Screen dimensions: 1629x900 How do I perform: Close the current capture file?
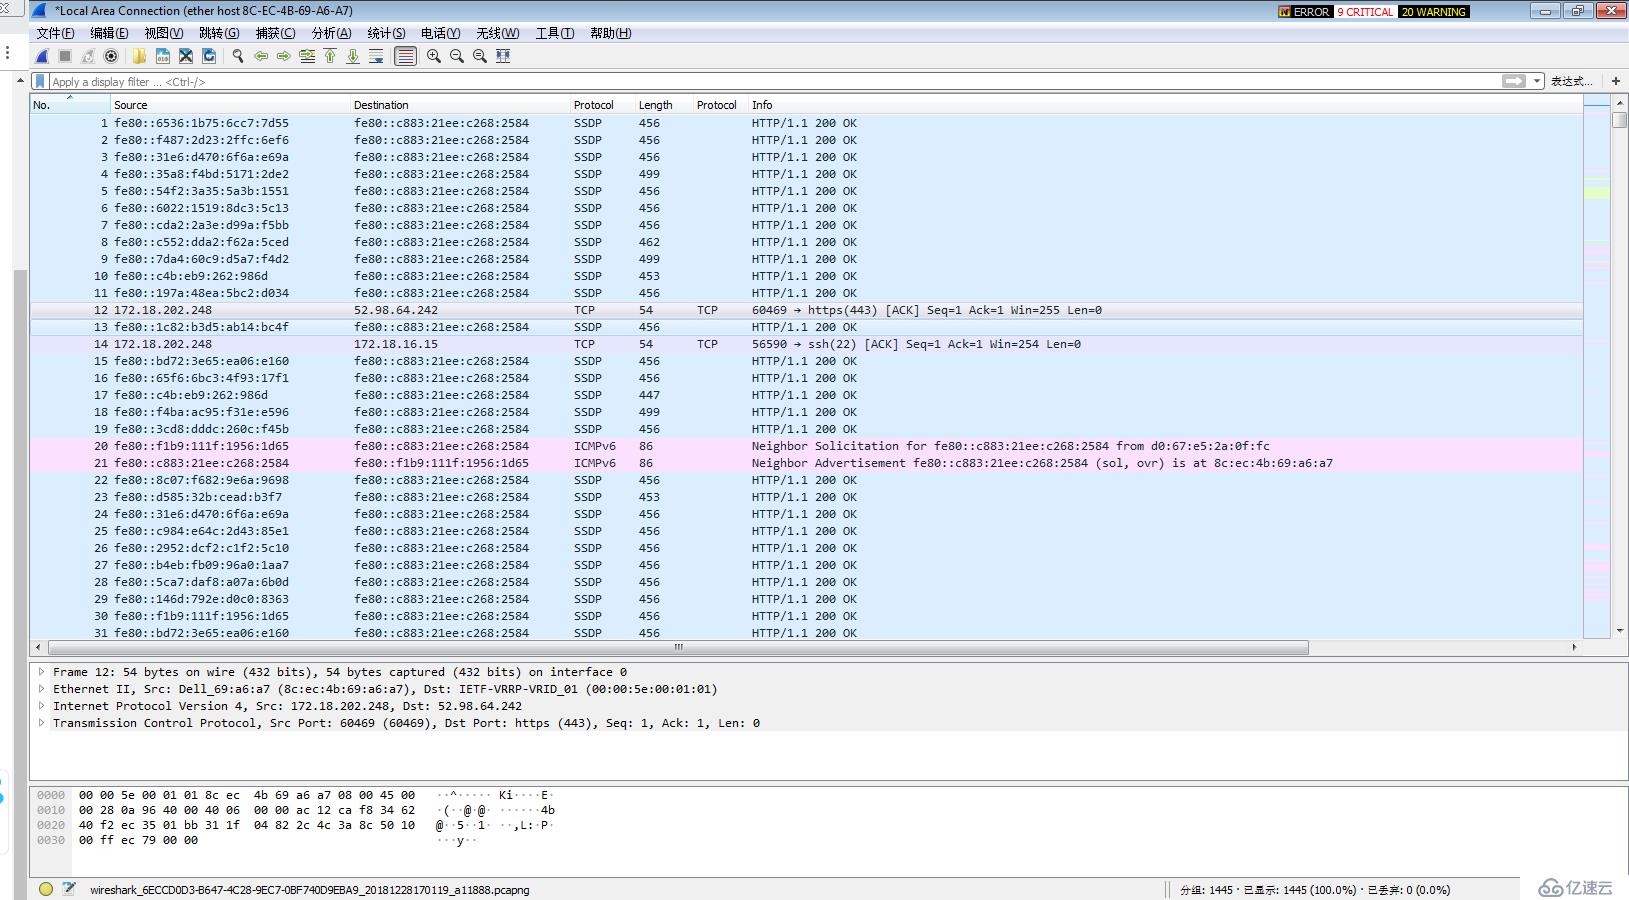click(x=186, y=56)
